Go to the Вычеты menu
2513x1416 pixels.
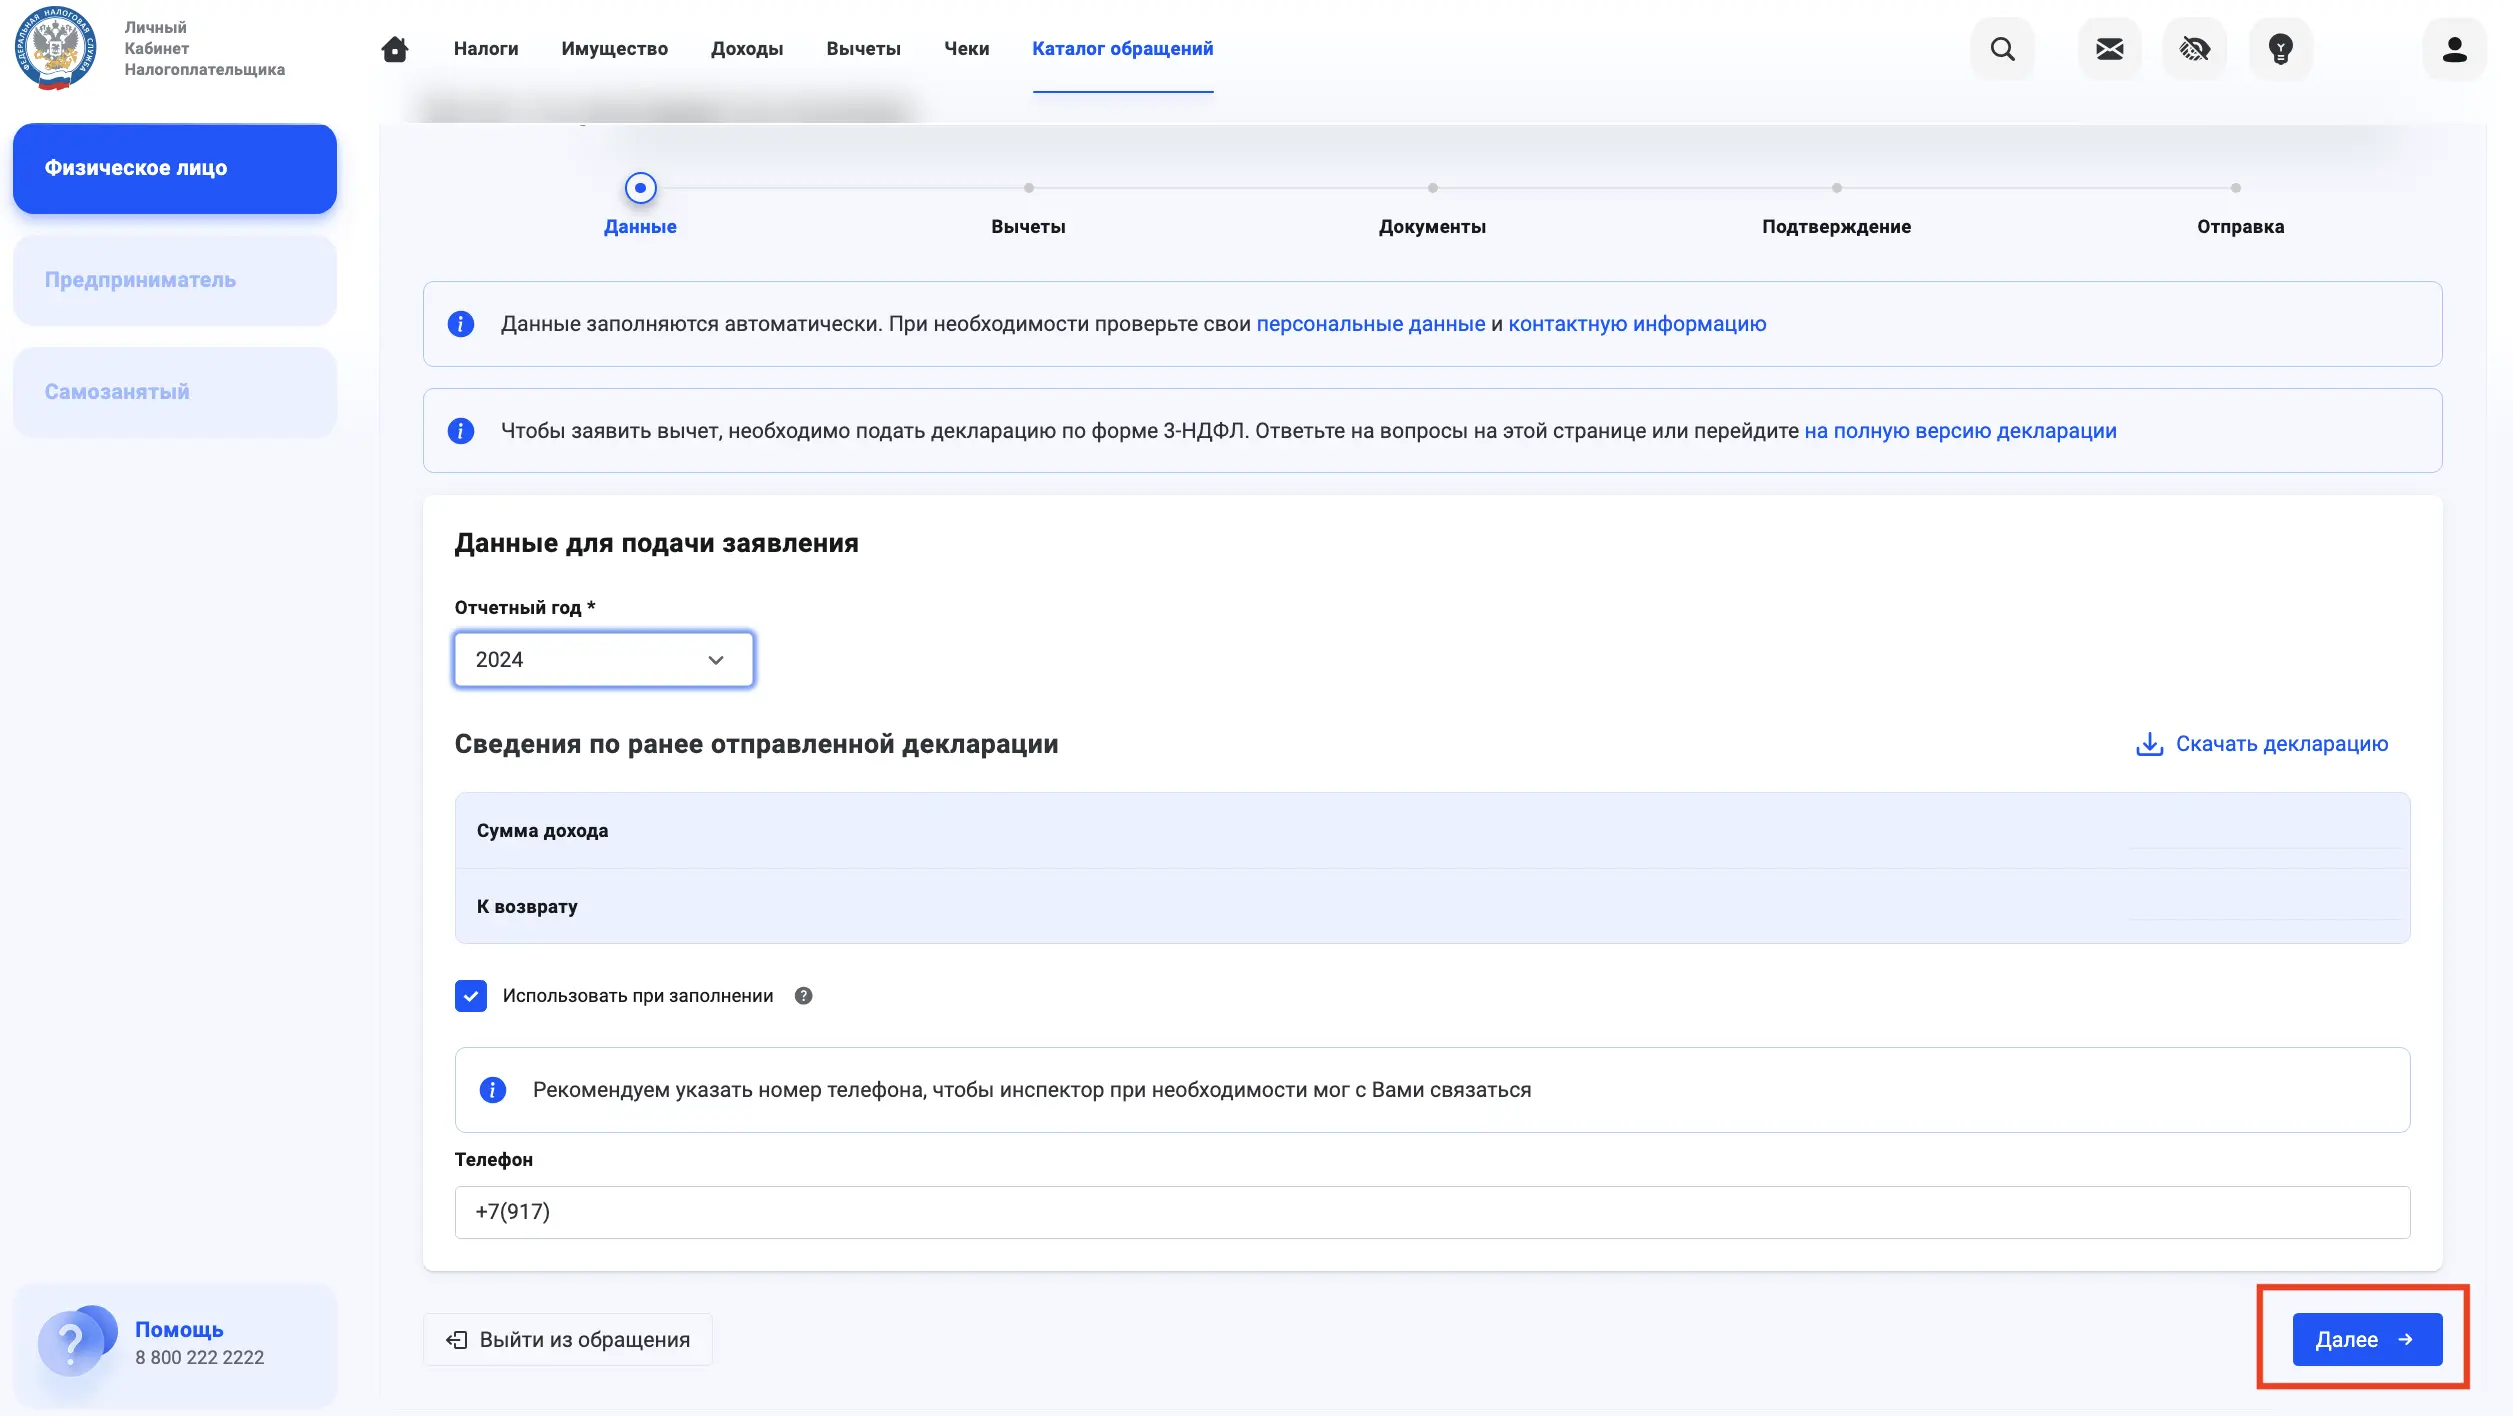click(x=863, y=49)
